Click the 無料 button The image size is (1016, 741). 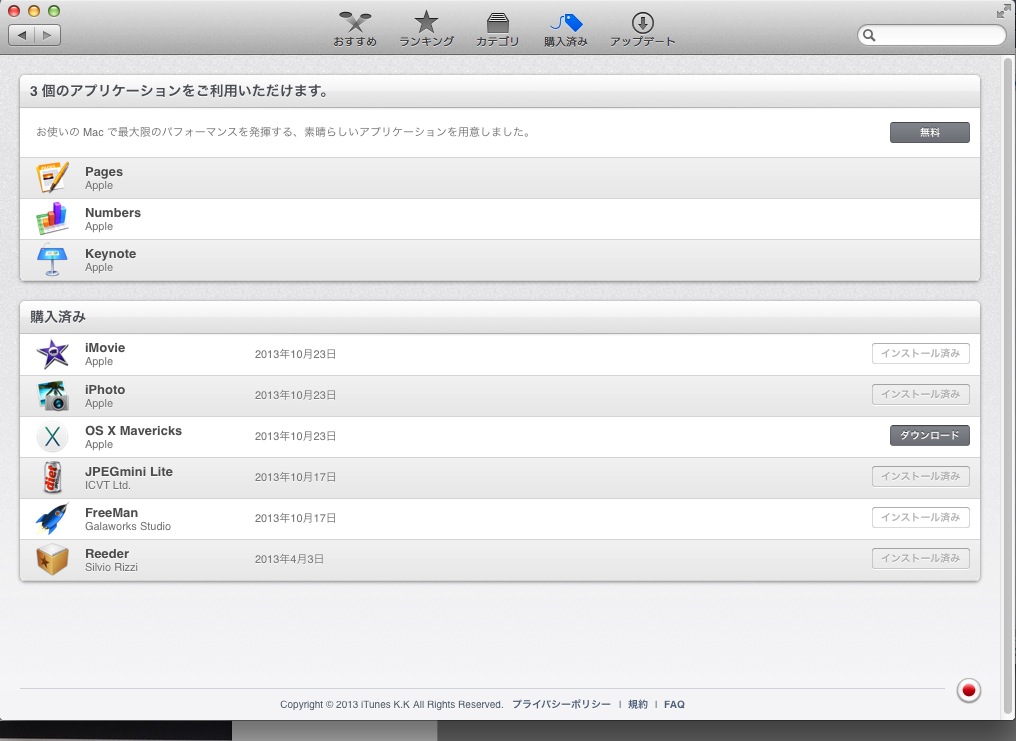coord(930,132)
